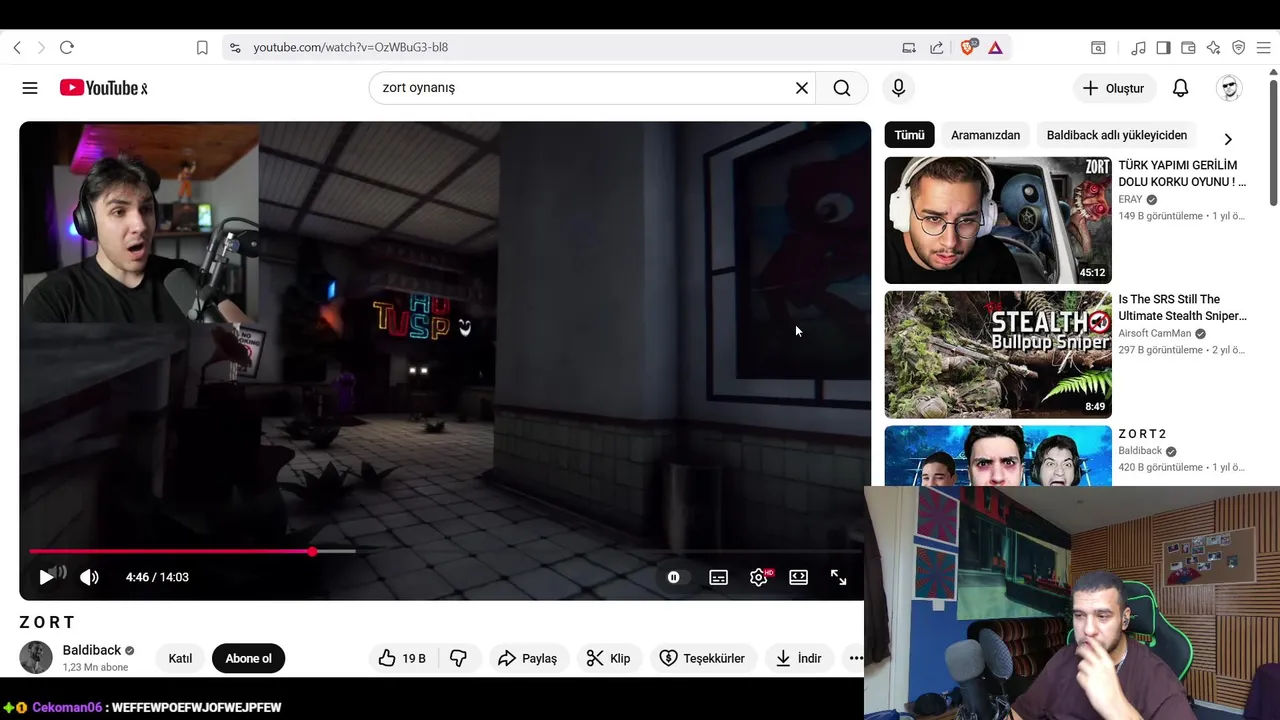Screen dimensions: 1280x720
Task: Open the browser main hamburger menu
Action: pos(1263,47)
